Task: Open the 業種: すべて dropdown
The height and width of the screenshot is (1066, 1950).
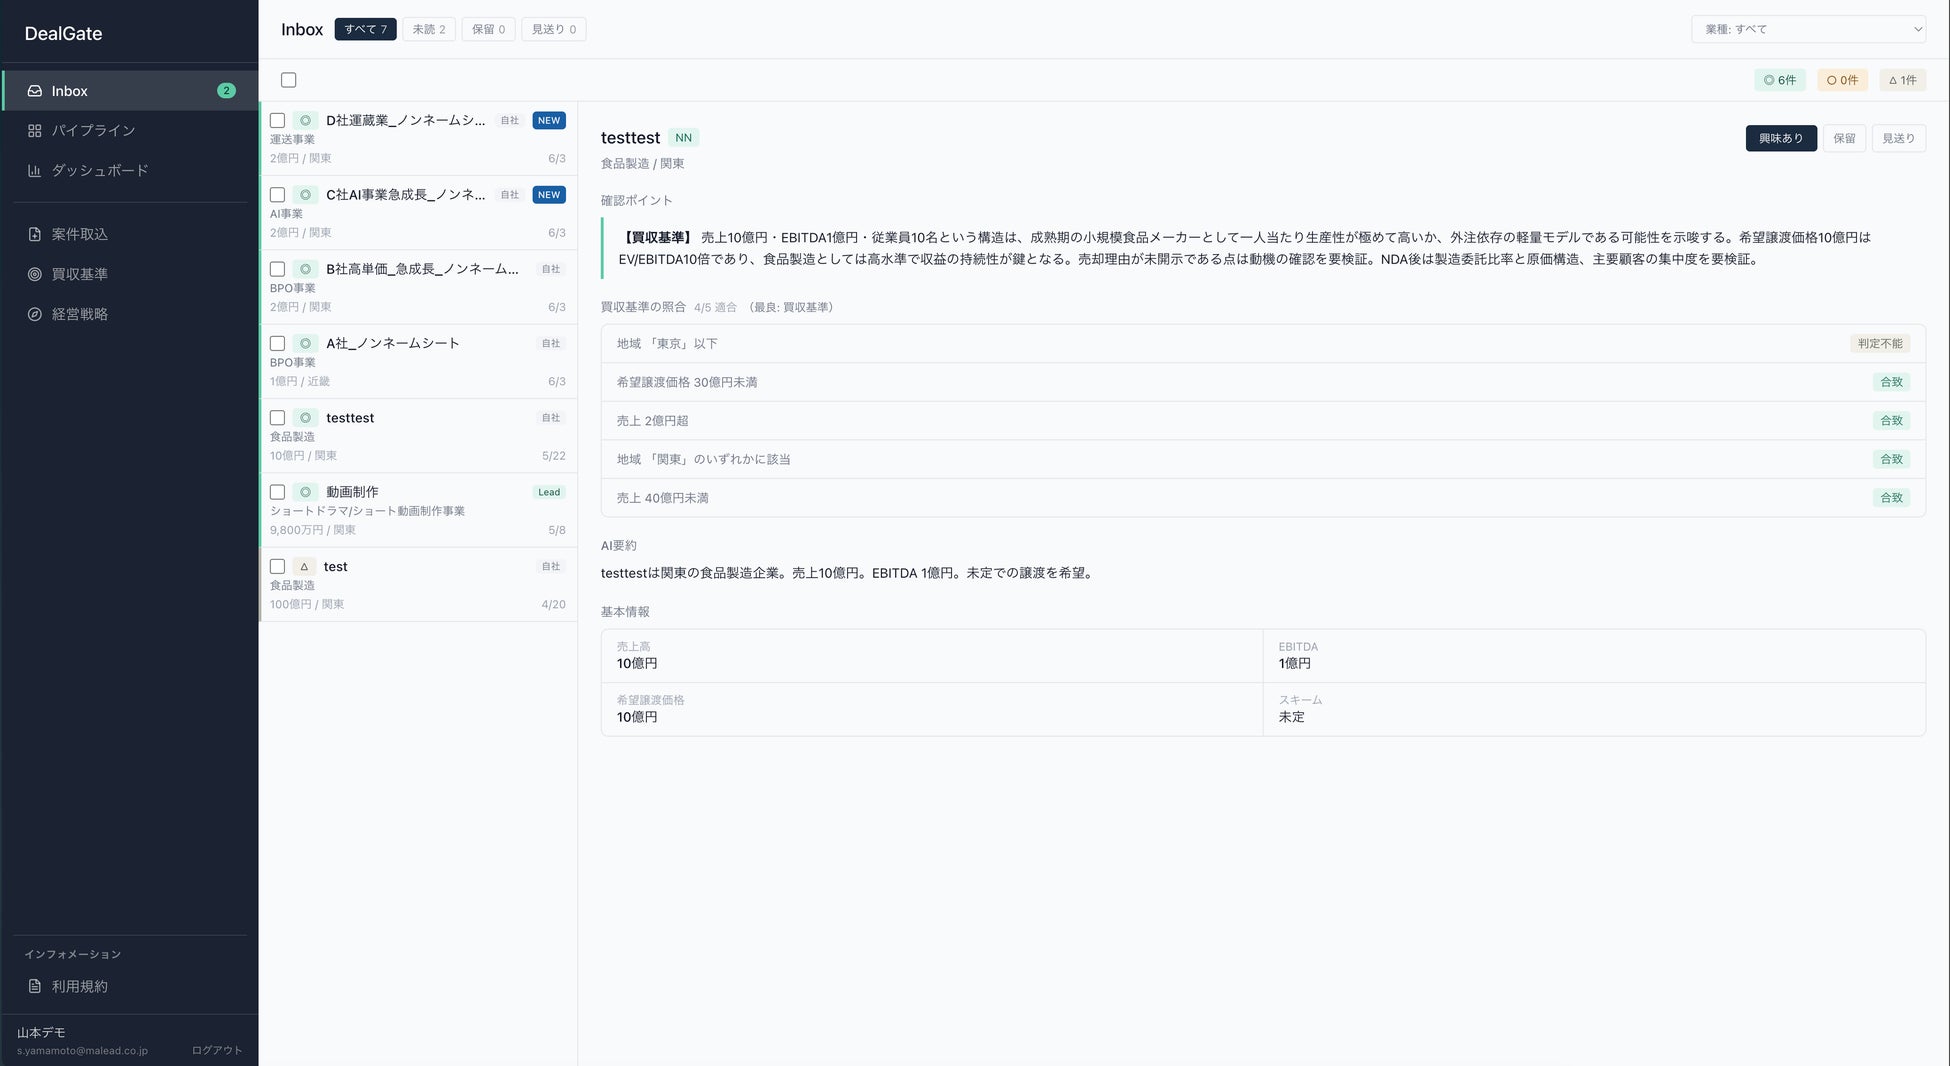Action: click(x=1809, y=29)
